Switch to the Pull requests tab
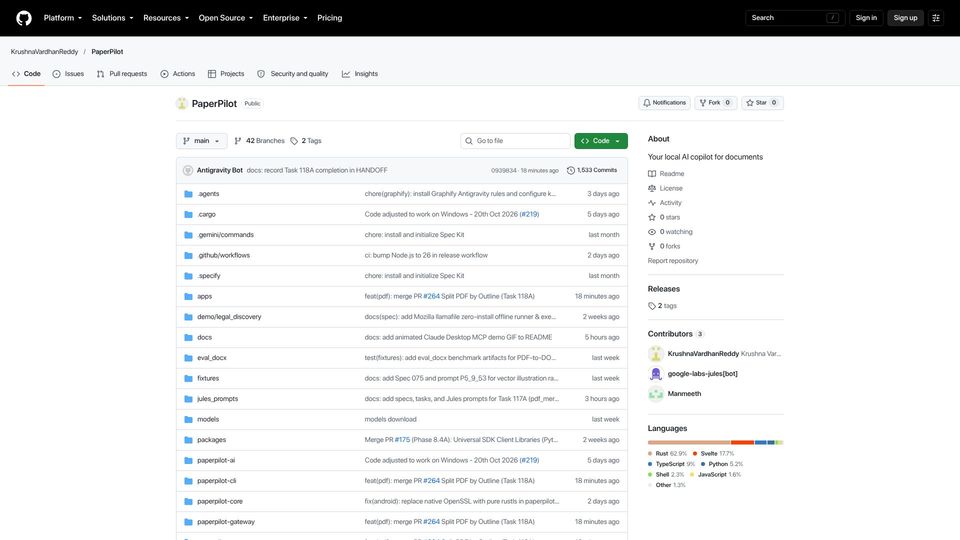 click(x=122, y=73)
